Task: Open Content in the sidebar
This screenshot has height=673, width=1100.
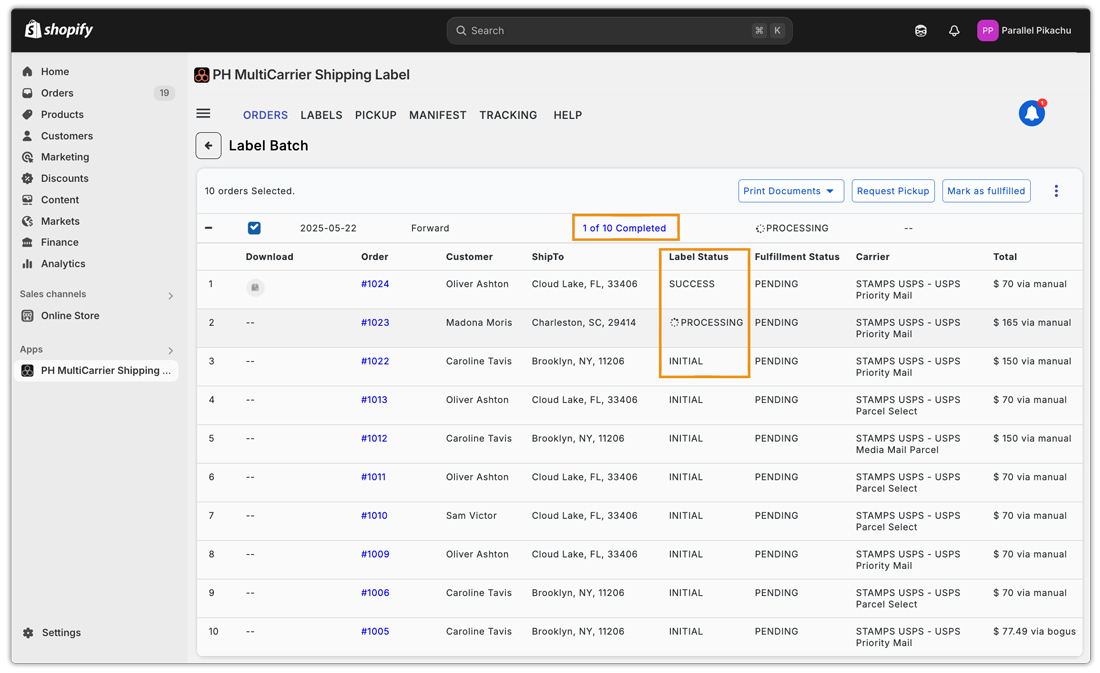Action: tap(60, 199)
